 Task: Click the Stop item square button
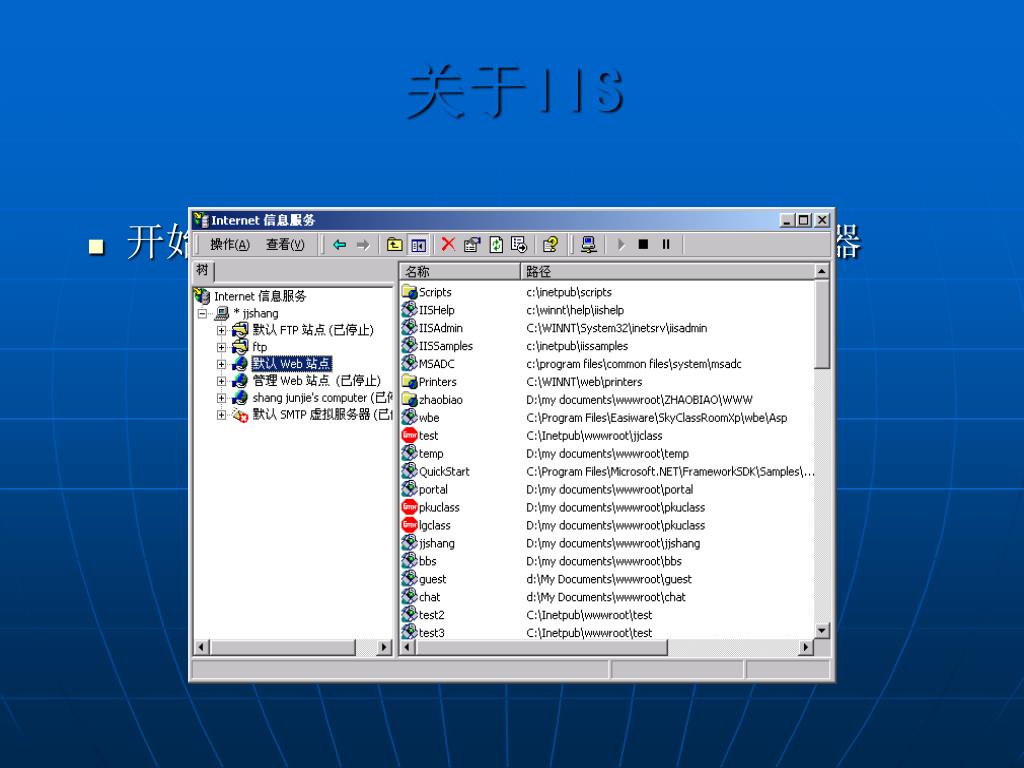pos(643,245)
